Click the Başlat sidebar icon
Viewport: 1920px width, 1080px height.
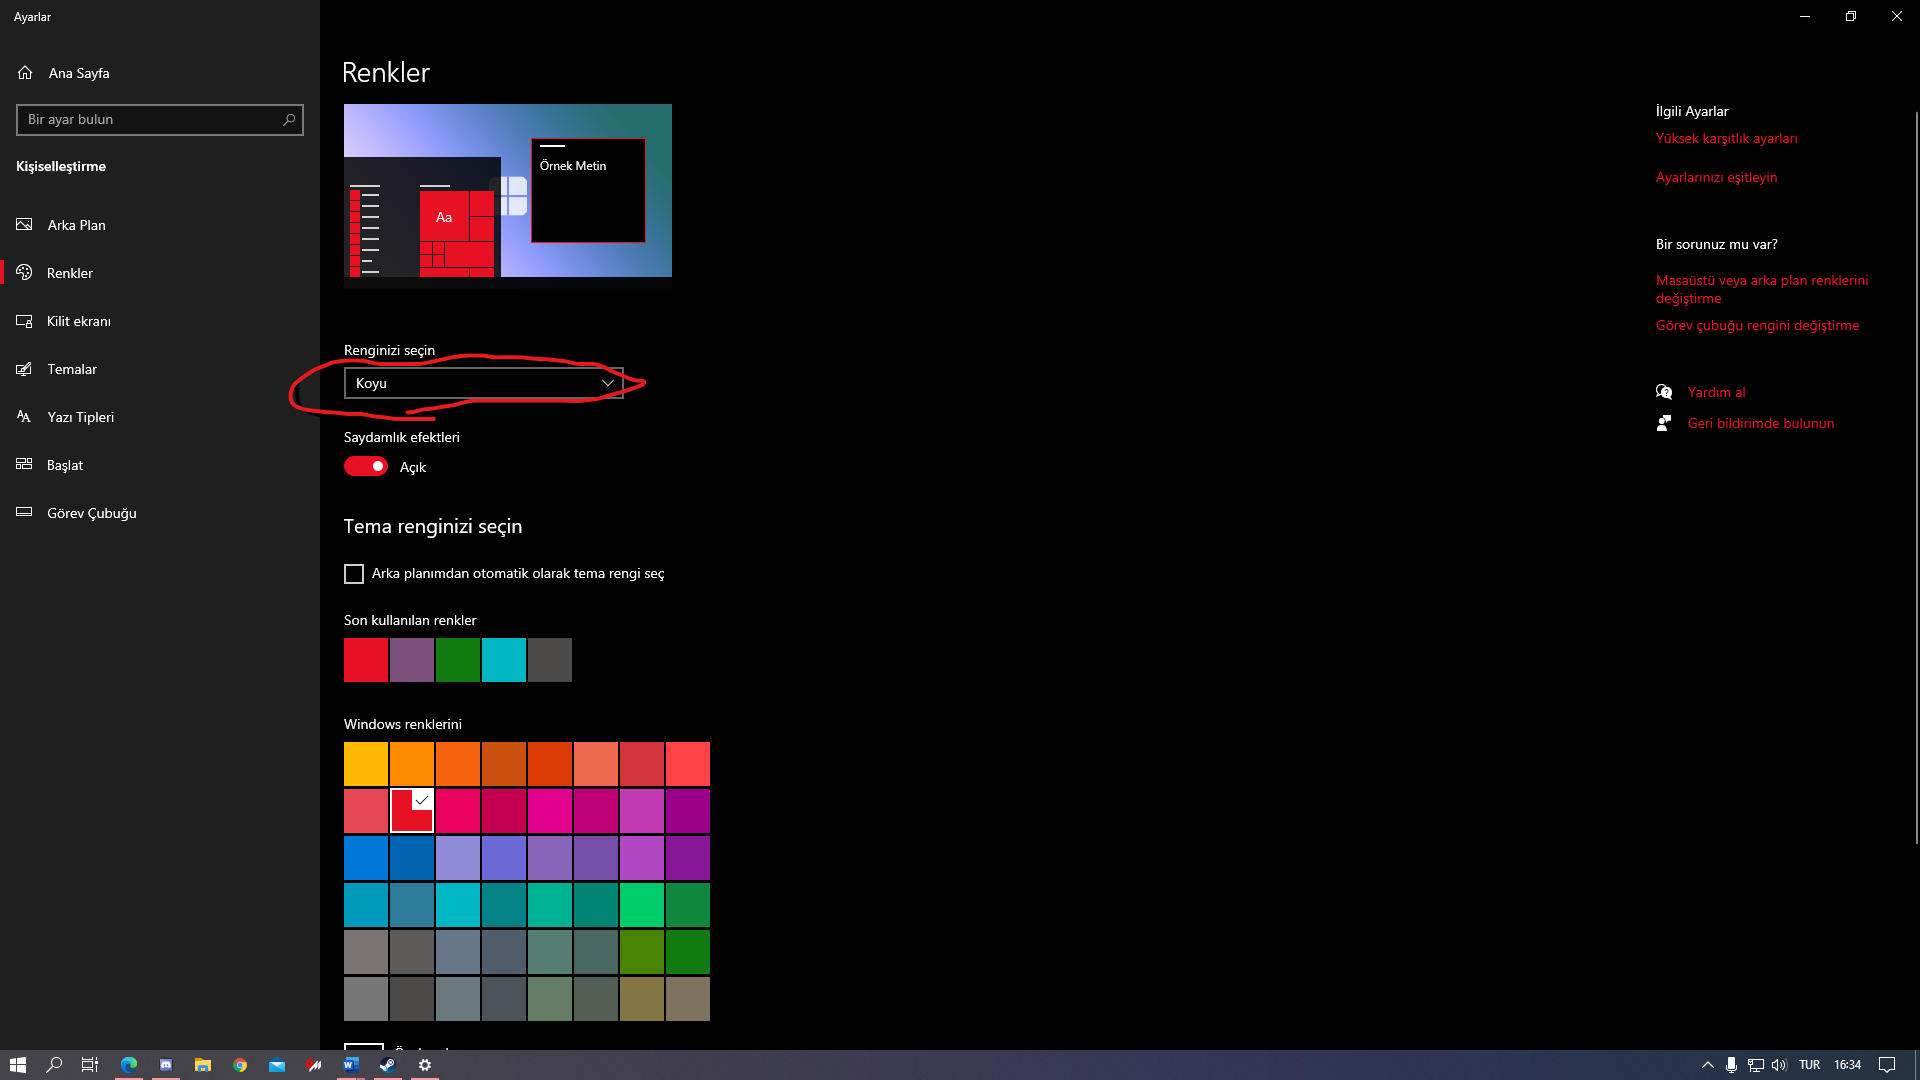25,465
